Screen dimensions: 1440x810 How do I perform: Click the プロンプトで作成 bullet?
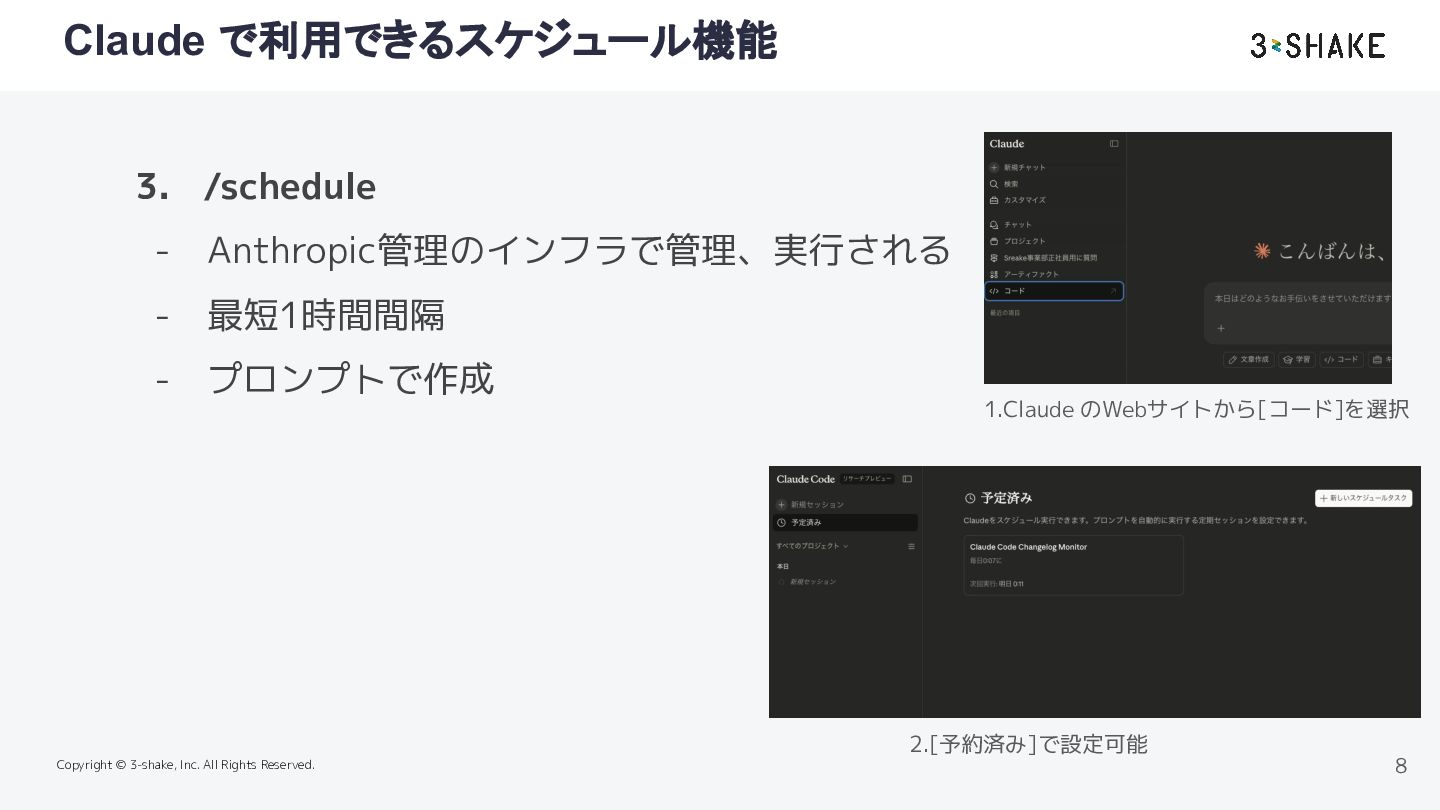(x=351, y=379)
